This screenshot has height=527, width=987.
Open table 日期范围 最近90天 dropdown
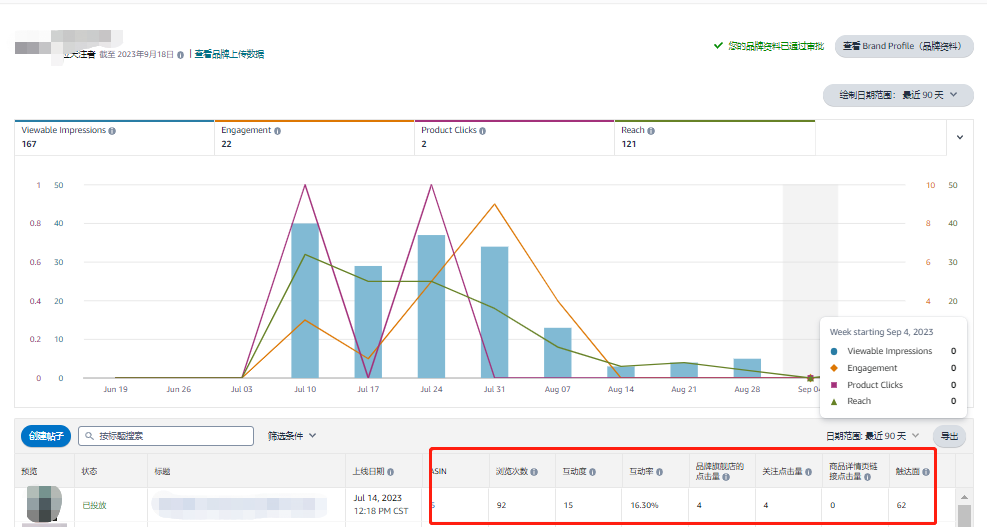[872, 436]
